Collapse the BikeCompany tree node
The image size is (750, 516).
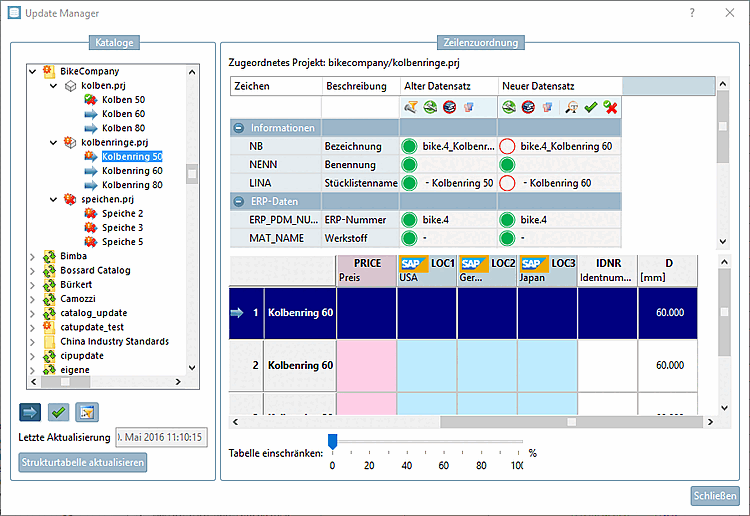[x=35, y=72]
